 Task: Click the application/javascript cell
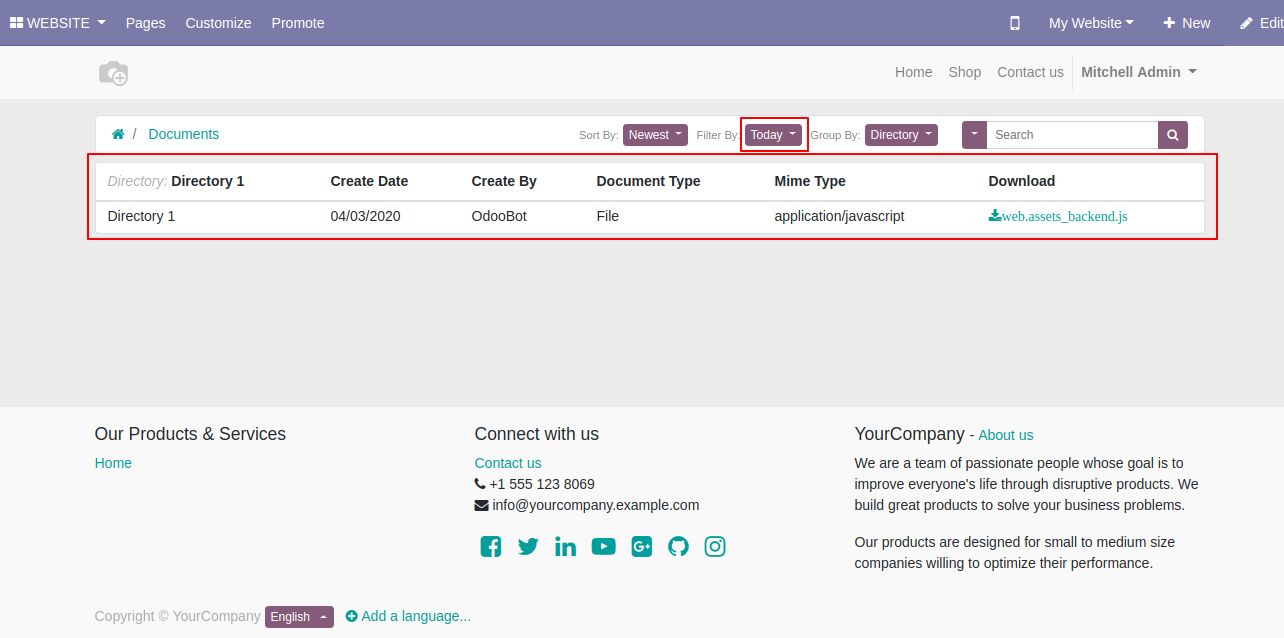tap(840, 216)
